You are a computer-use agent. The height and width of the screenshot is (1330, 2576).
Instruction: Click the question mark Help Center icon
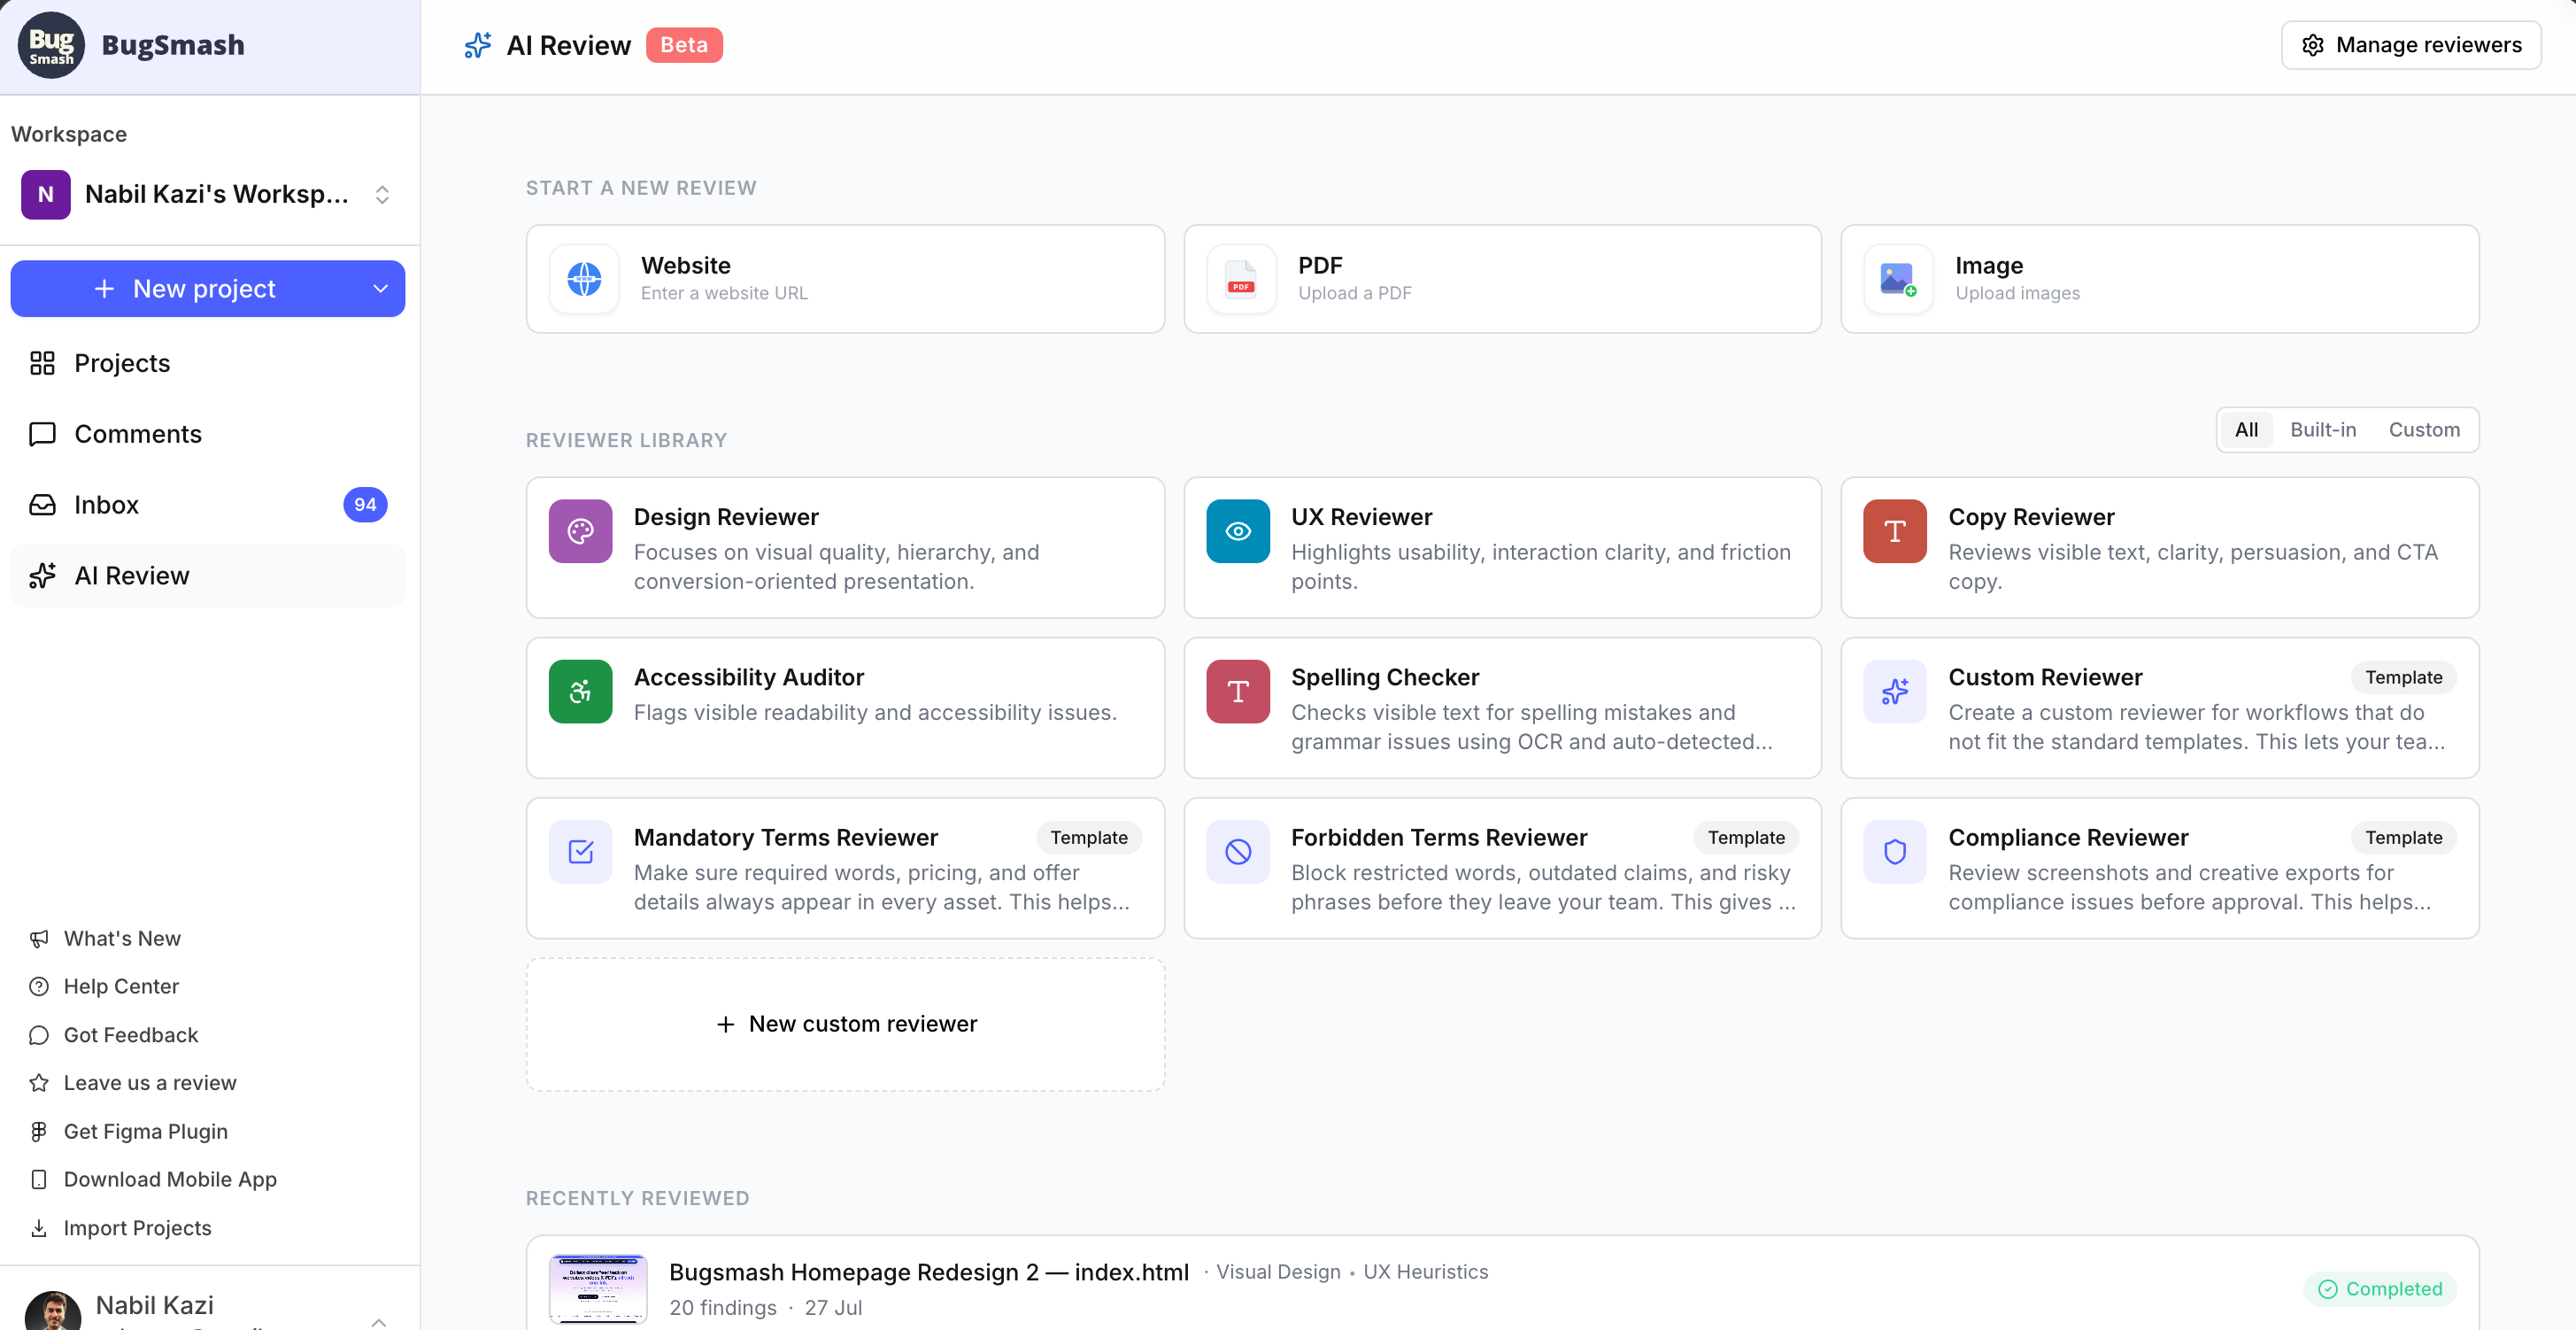click(39, 986)
